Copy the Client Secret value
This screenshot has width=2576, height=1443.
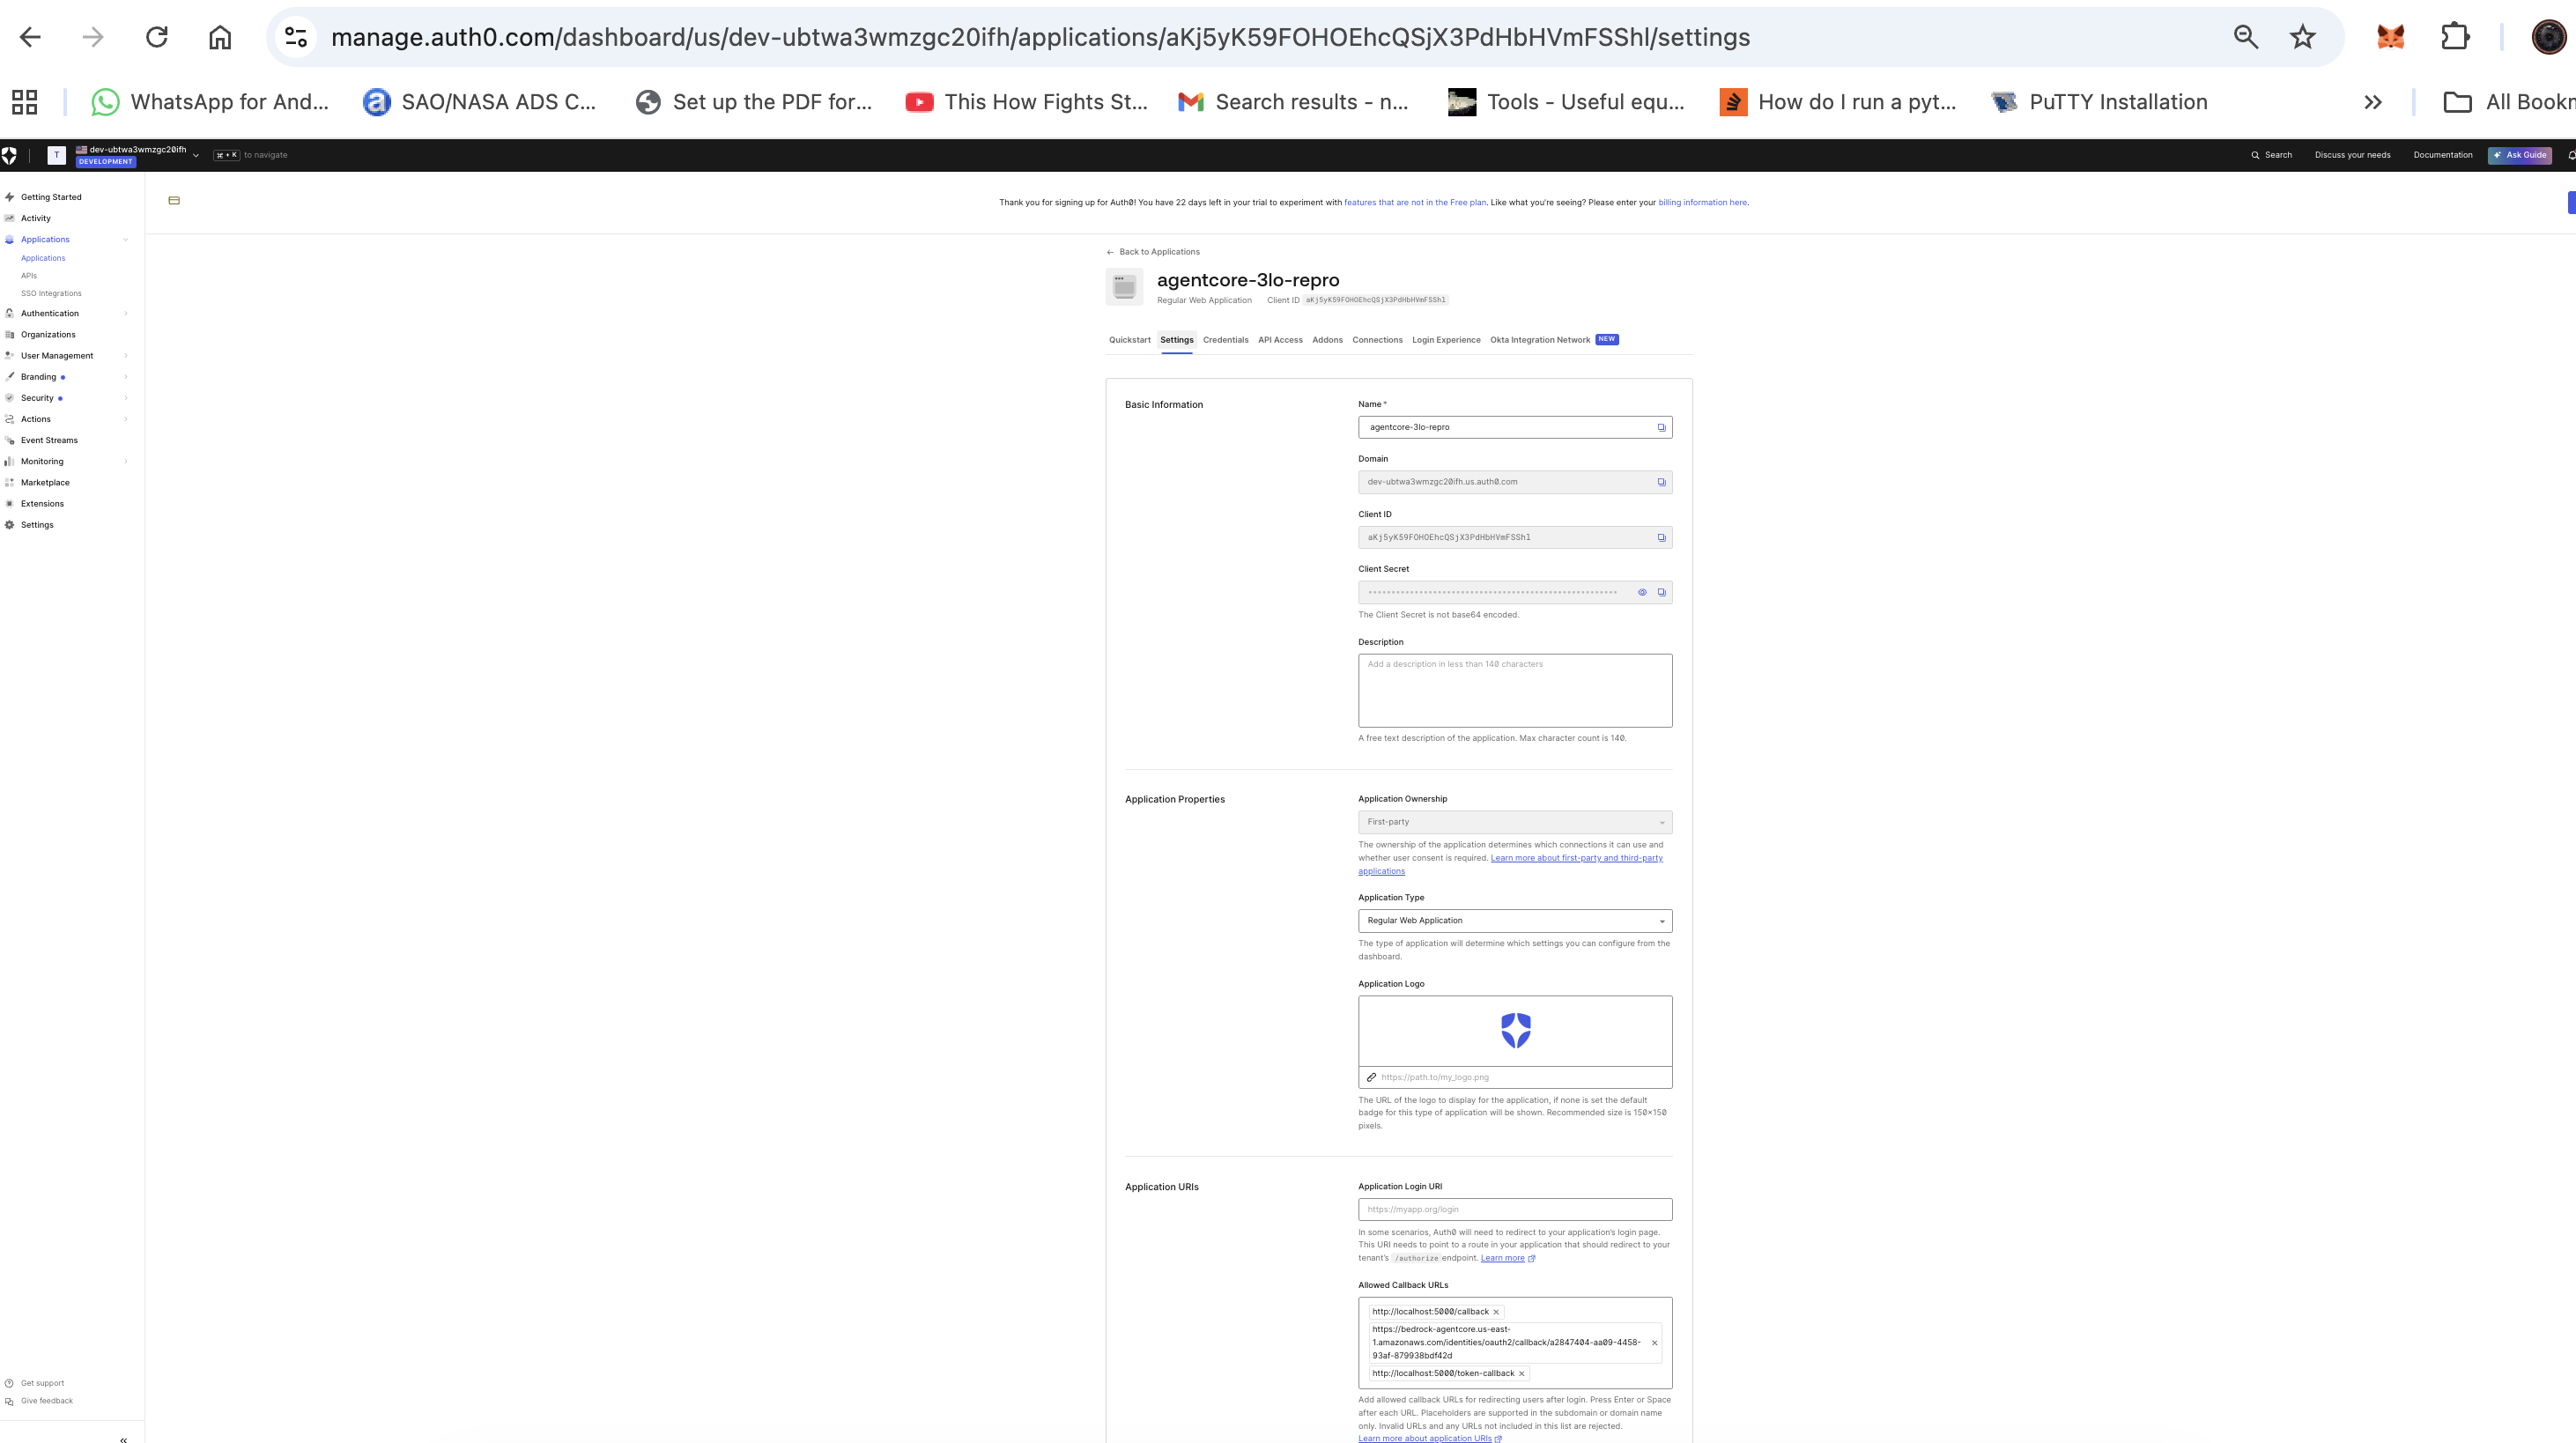pyautogui.click(x=1661, y=593)
